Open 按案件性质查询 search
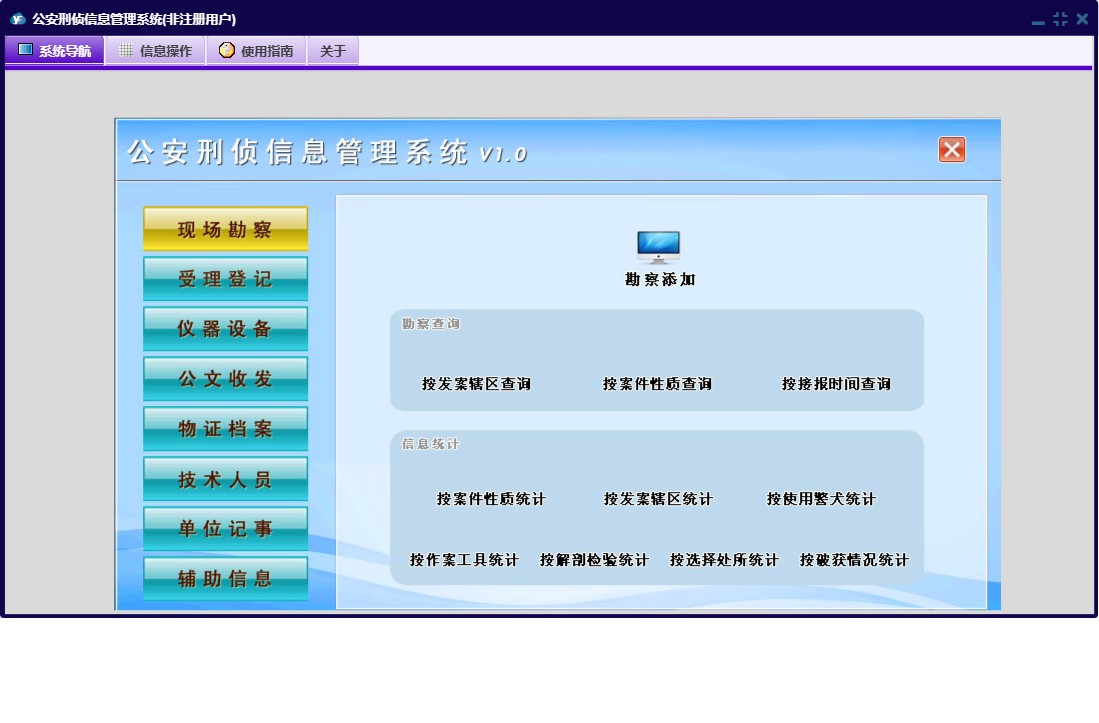 657,384
